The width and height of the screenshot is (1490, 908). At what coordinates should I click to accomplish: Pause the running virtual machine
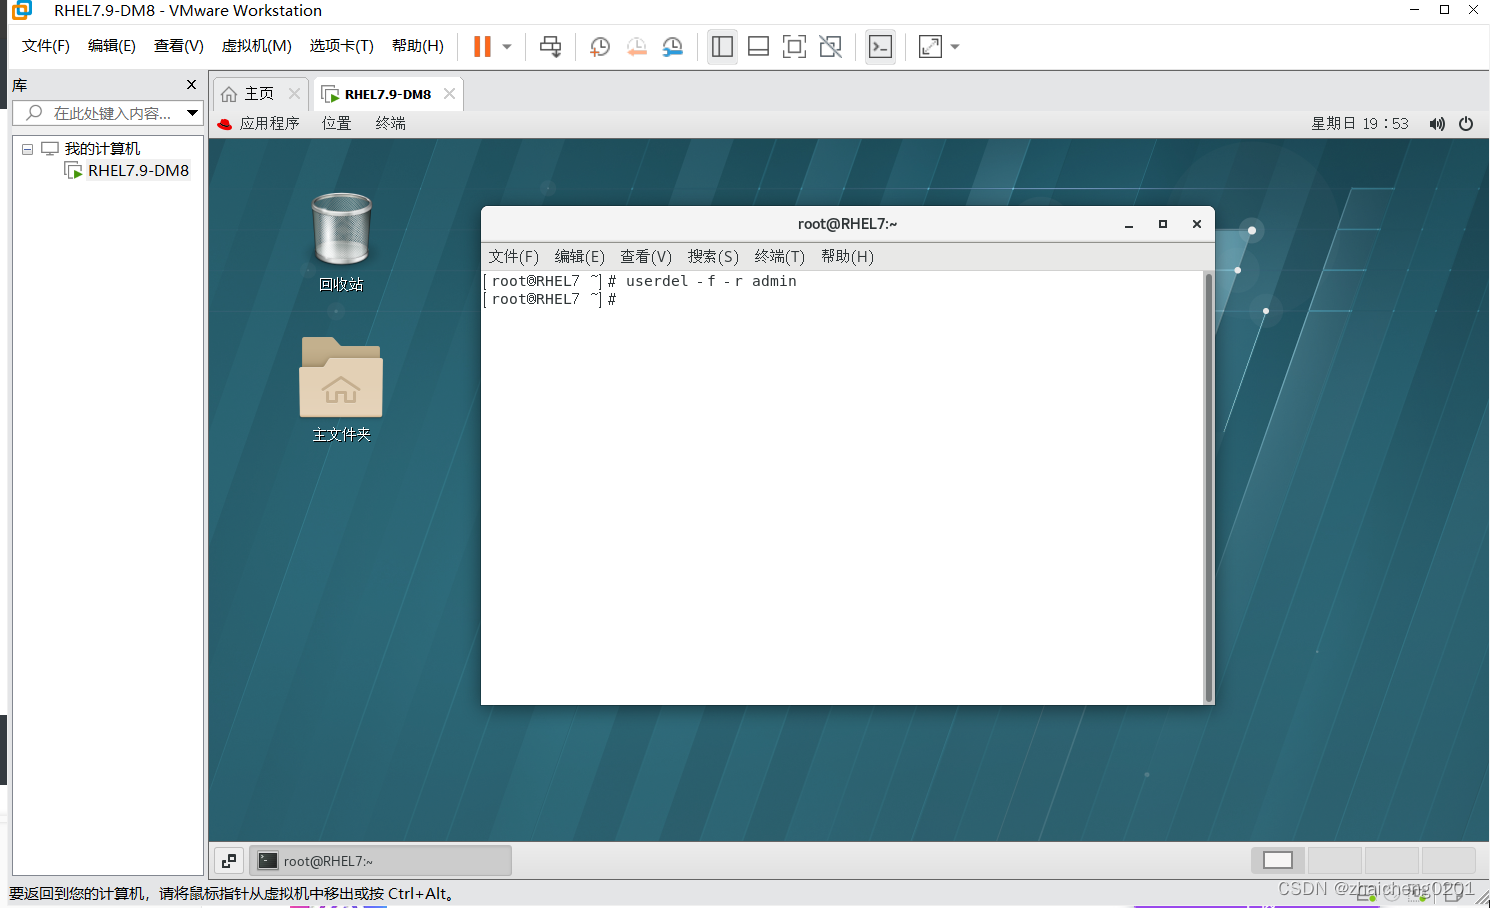click(x=482, y=46)
